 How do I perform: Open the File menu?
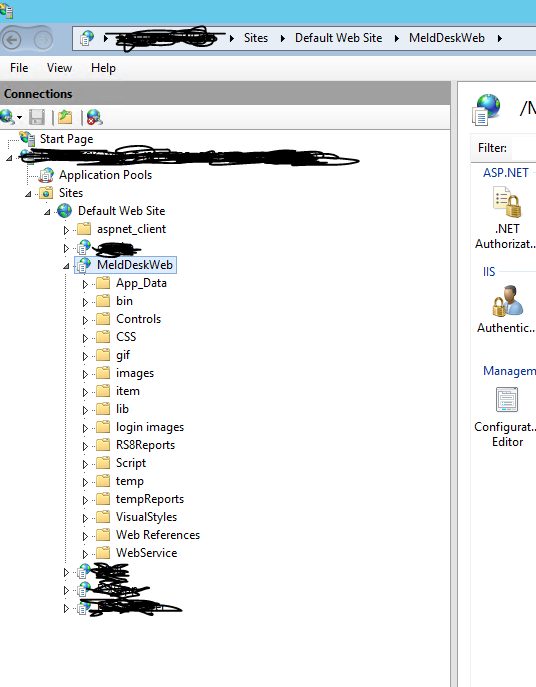pyautogui.click(x=19, y=68)
